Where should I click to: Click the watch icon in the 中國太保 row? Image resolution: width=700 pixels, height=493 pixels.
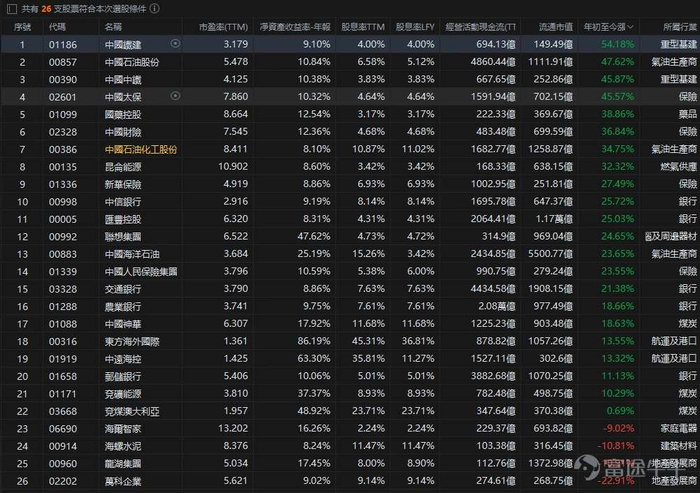point(175,96)
